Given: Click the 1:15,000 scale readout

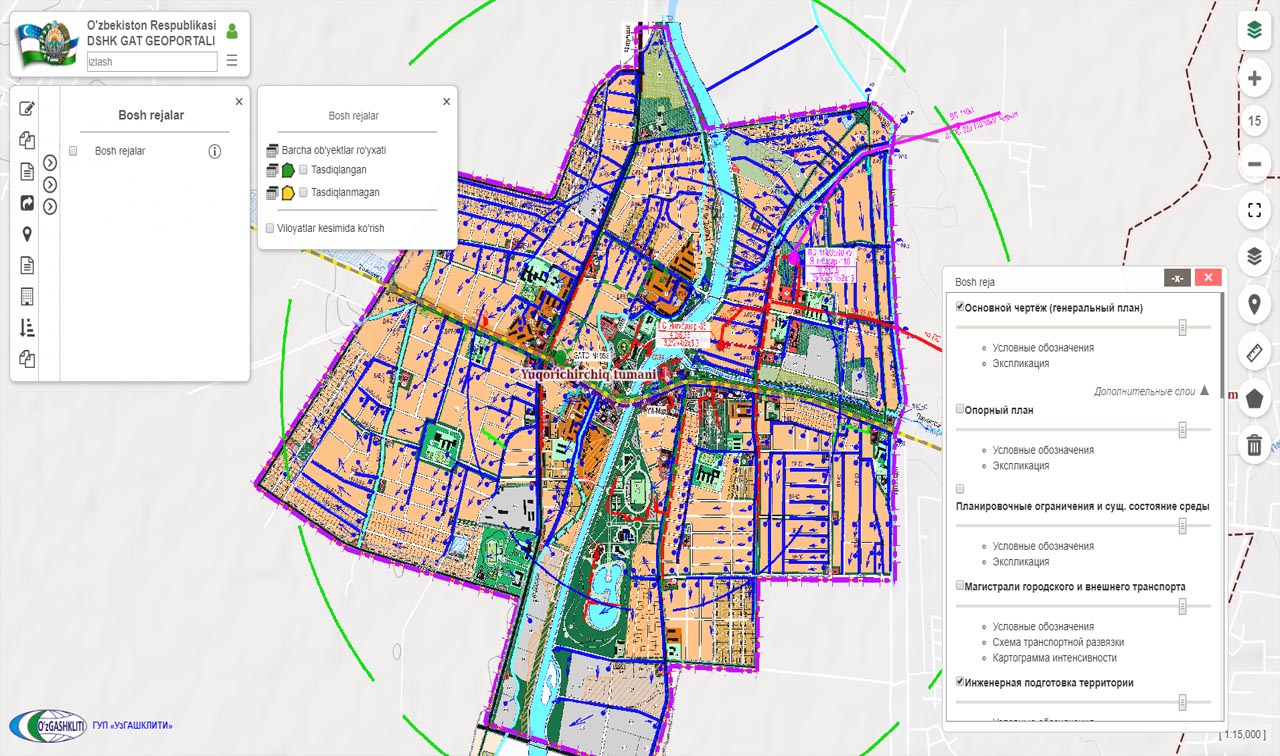Looking at the screenshot, I should point(1244,735).
